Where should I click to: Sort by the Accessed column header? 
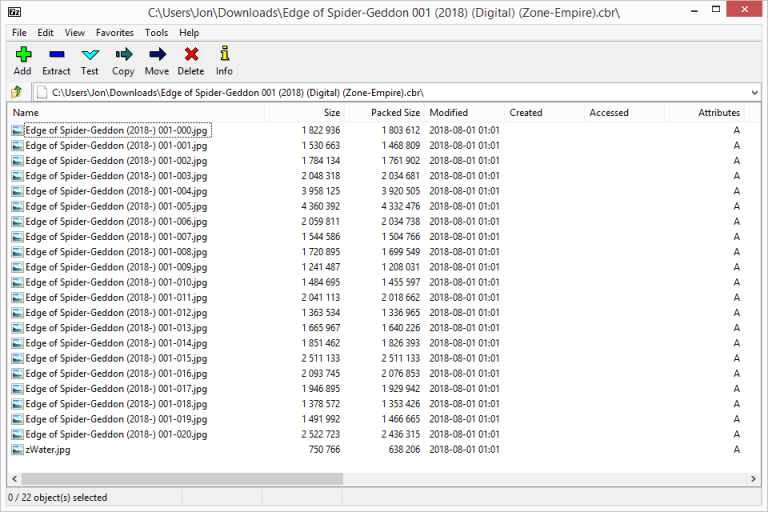click(x=624, y=113)
